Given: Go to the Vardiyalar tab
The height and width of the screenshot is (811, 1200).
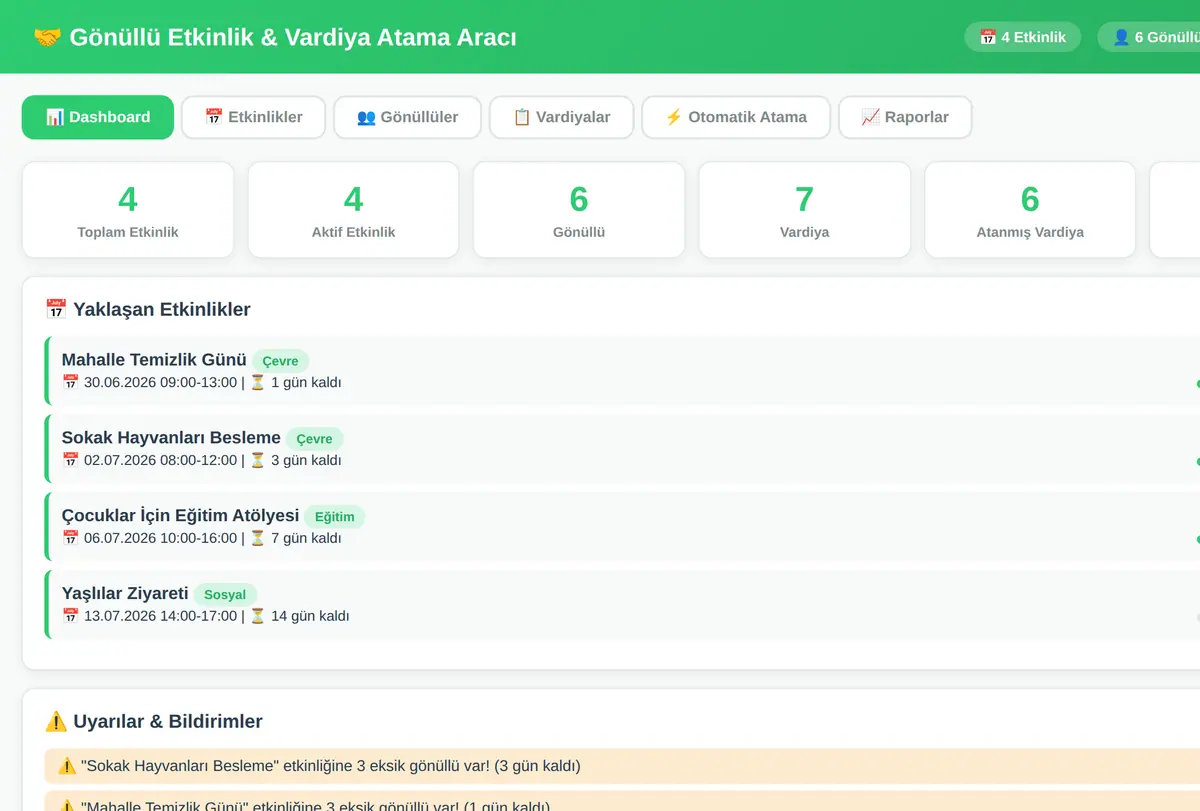Looking at the screenshot, I should [x=562, y=117].
